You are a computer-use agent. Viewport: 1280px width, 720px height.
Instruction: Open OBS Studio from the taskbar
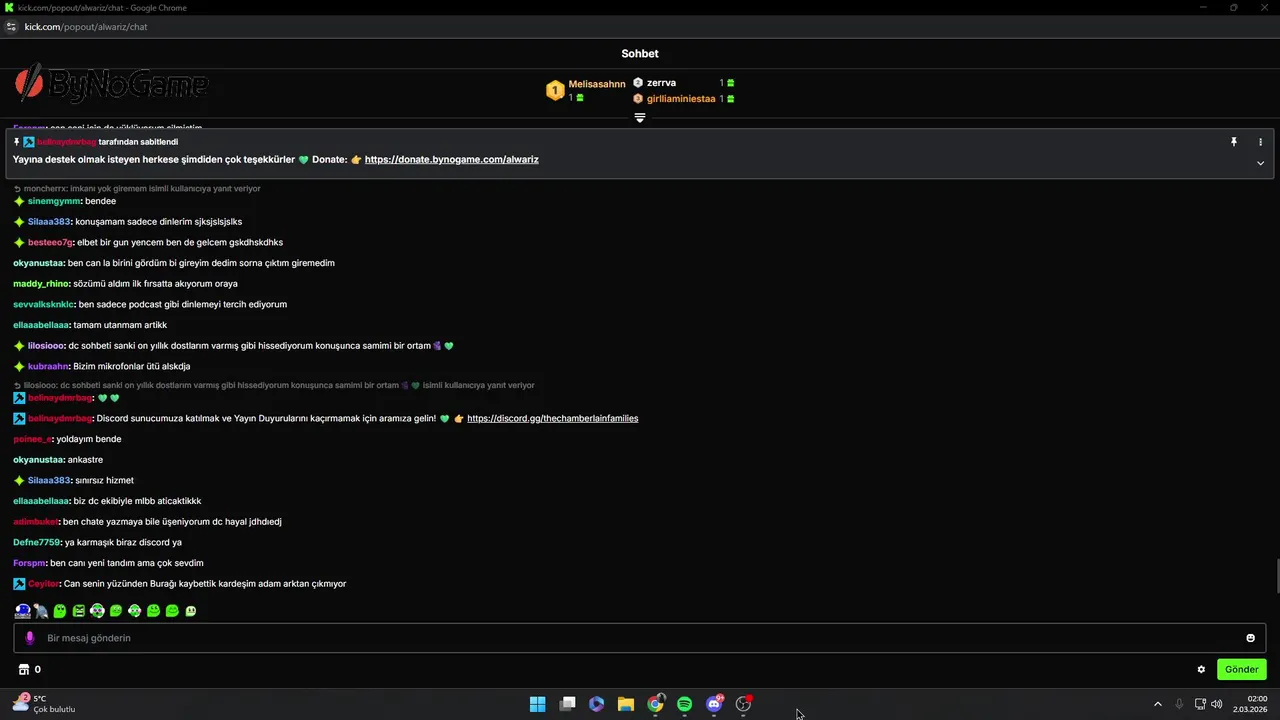click(743, 704)
